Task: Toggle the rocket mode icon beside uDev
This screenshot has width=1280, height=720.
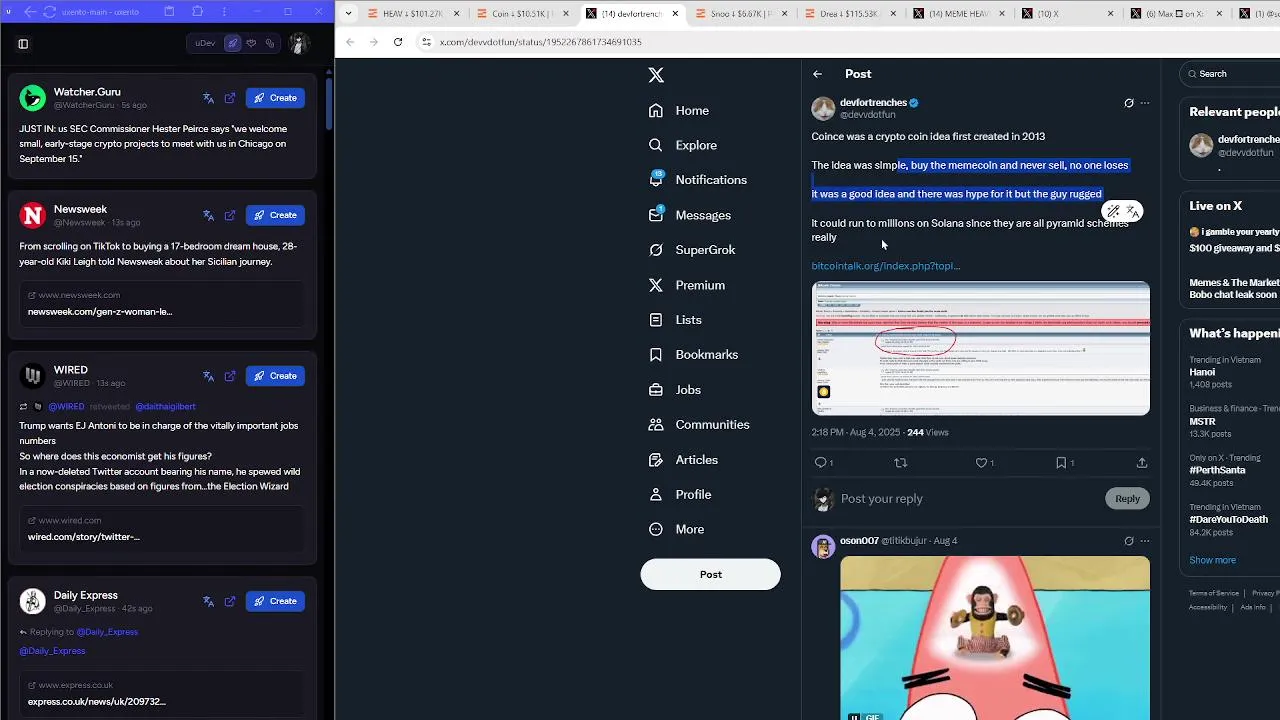Action: pos(233,44)
